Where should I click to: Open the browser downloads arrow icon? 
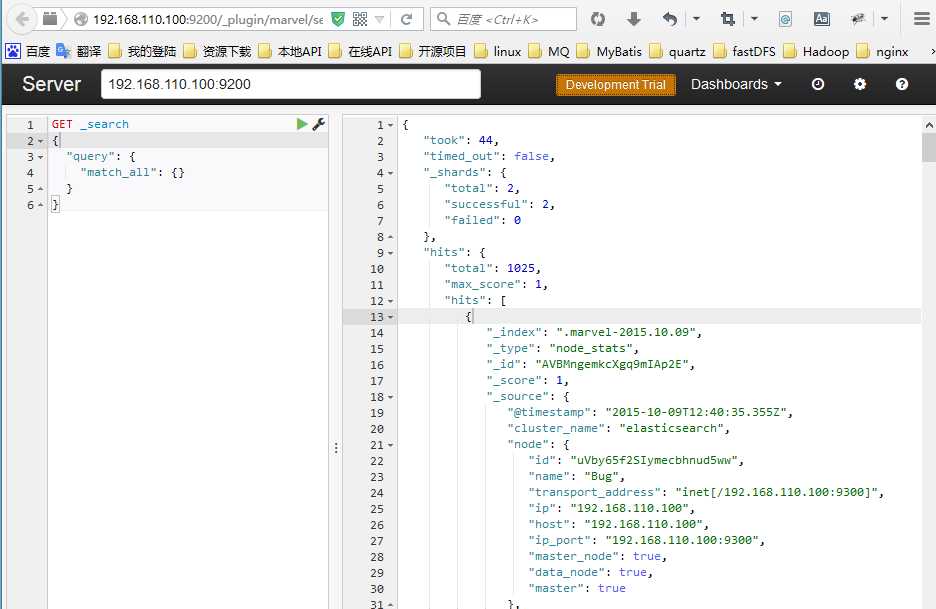tap(633, 20)
